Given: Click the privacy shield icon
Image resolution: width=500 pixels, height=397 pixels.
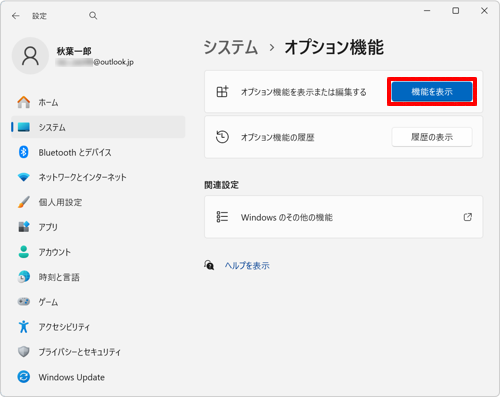Looking at the screenshot, I should tap(24, 352).
